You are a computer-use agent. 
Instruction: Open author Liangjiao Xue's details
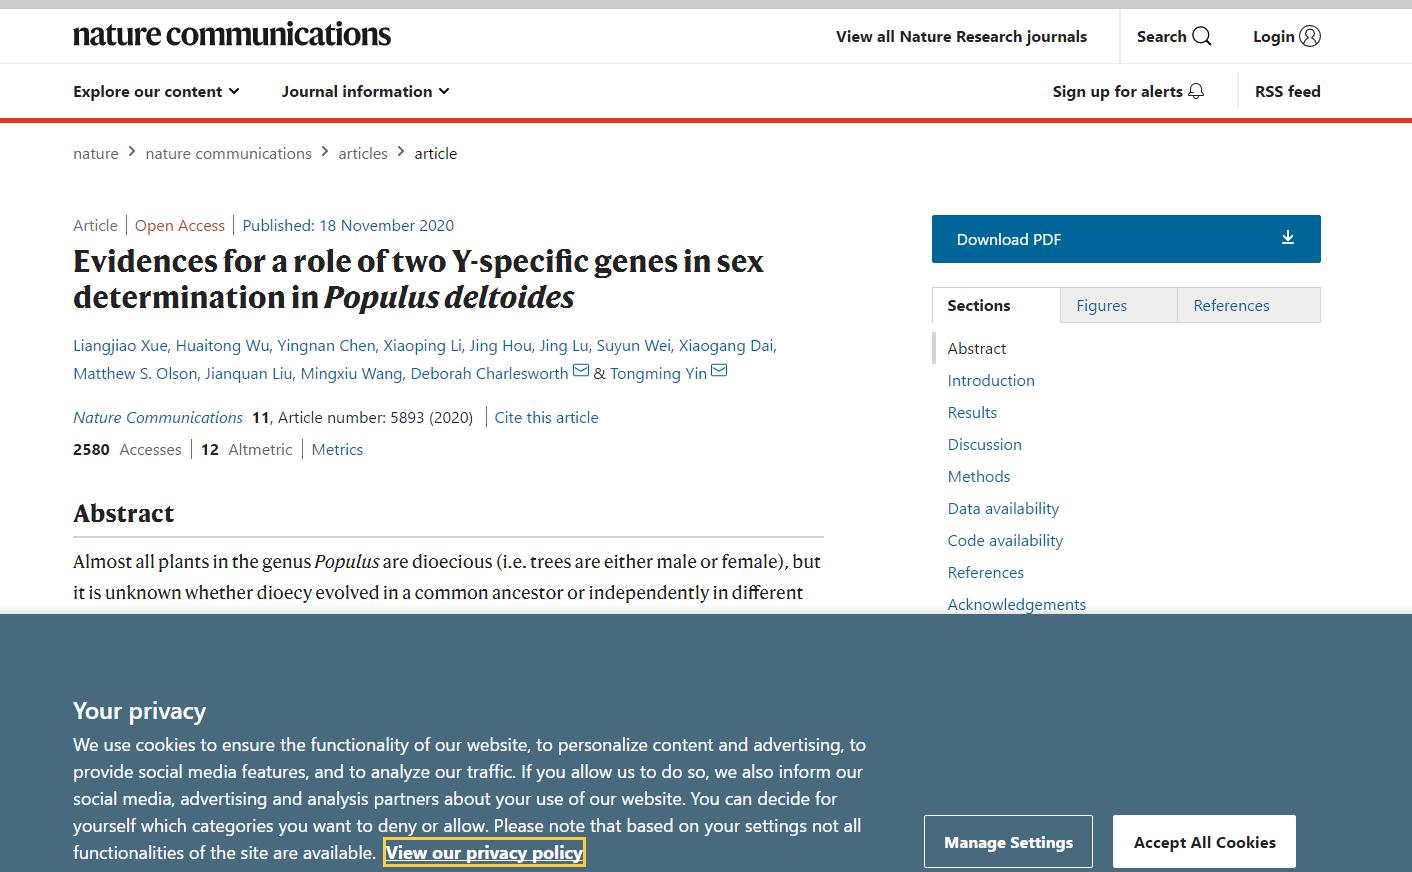pyautogui.click(x=120, y=345)
